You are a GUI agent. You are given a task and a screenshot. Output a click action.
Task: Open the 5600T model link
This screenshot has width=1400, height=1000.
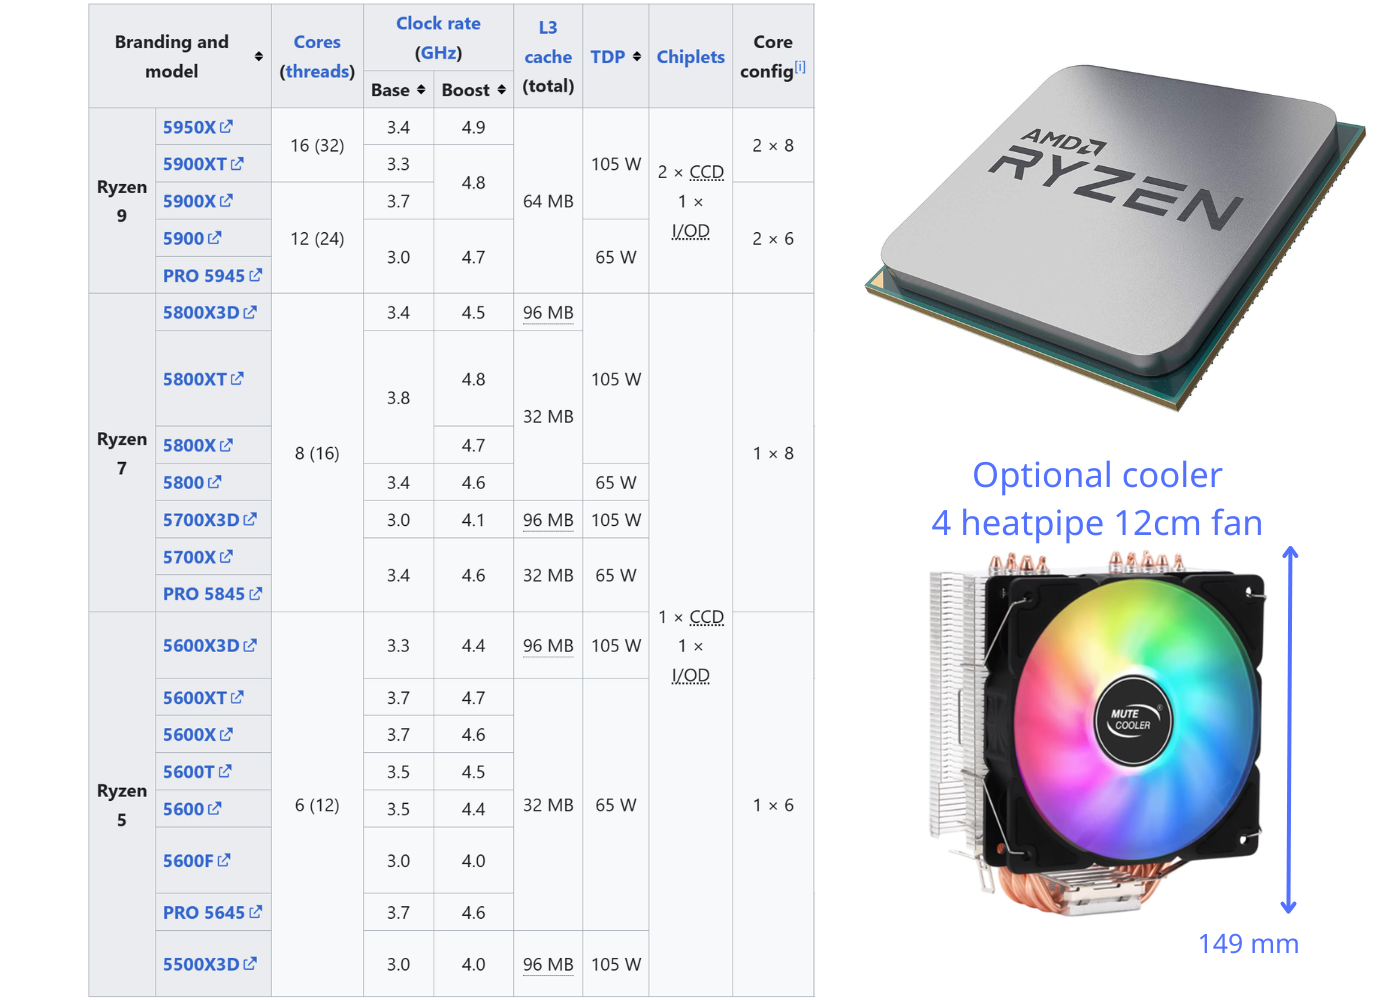[x=197, y=772]
